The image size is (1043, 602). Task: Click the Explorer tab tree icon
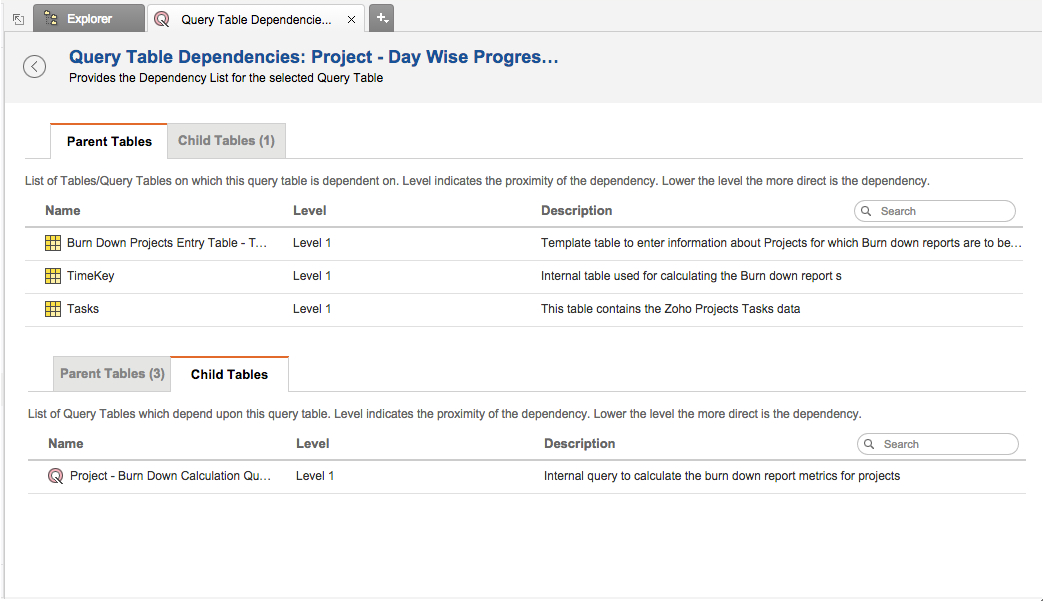(x=51, y=18)
